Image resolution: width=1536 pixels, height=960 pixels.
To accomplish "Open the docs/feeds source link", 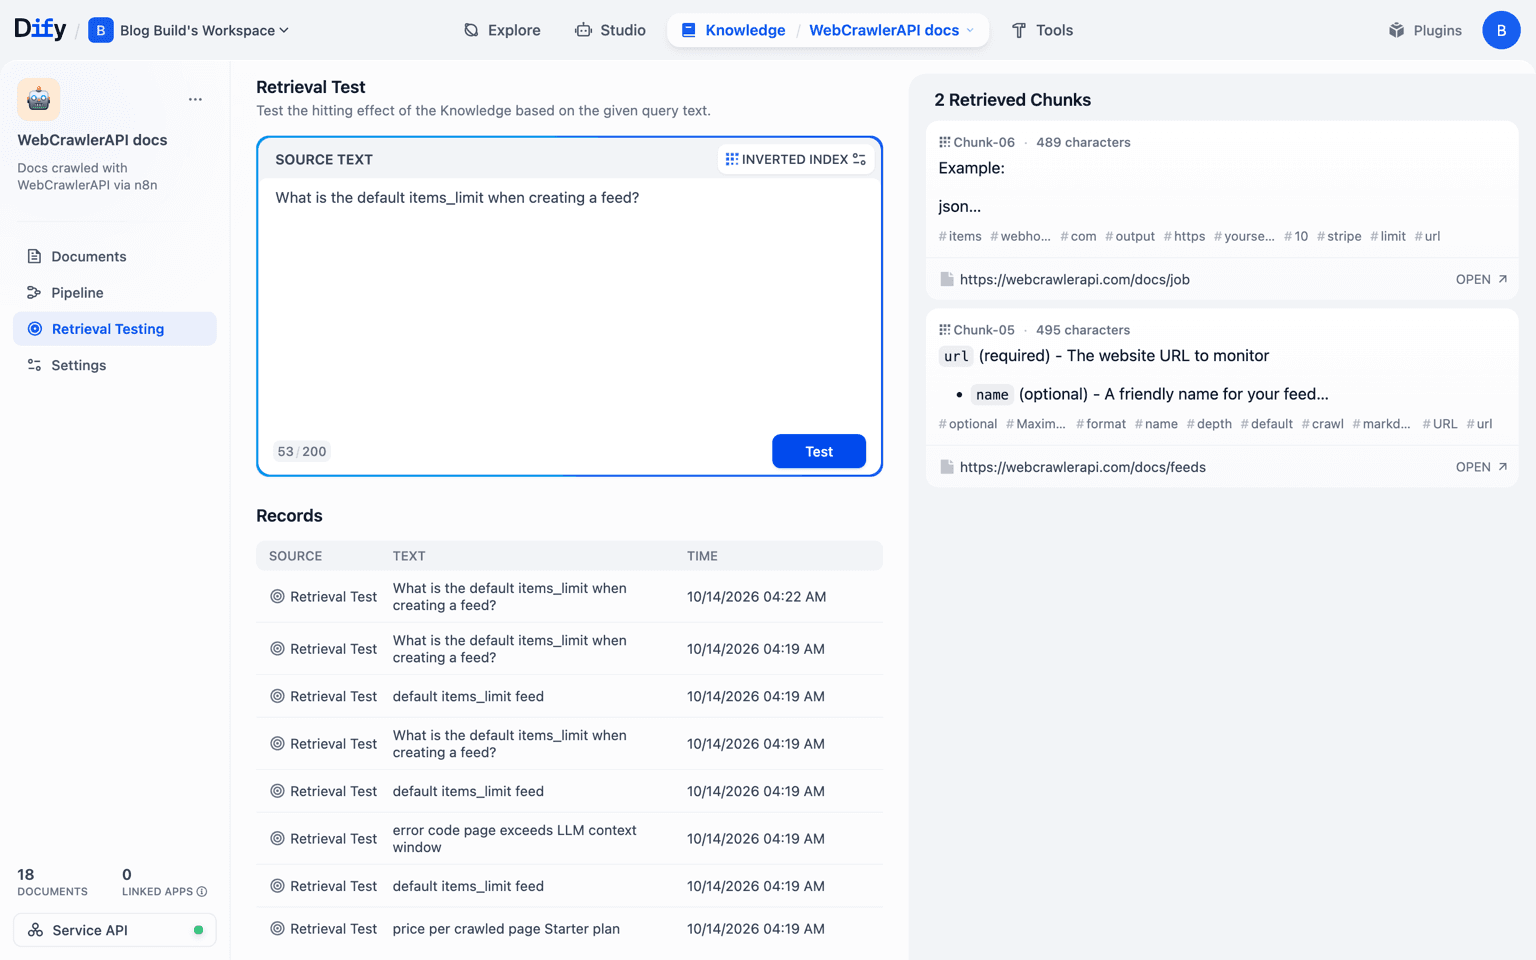I will tap(1082, 467).
